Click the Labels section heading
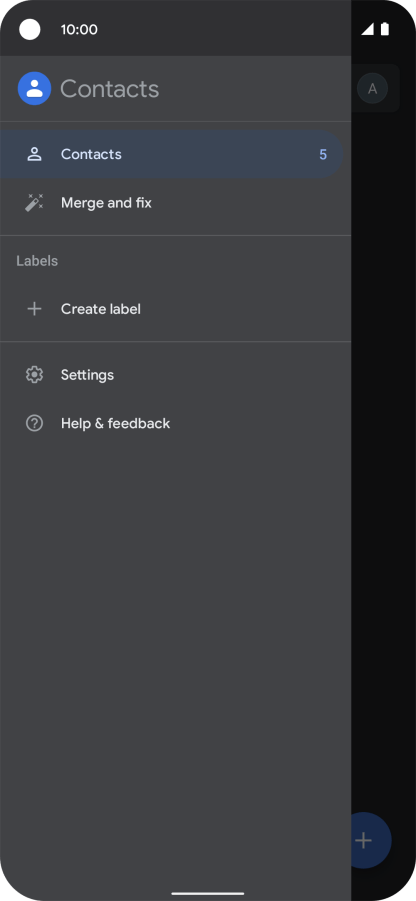The image size is (416, 901). pos(37,261)
